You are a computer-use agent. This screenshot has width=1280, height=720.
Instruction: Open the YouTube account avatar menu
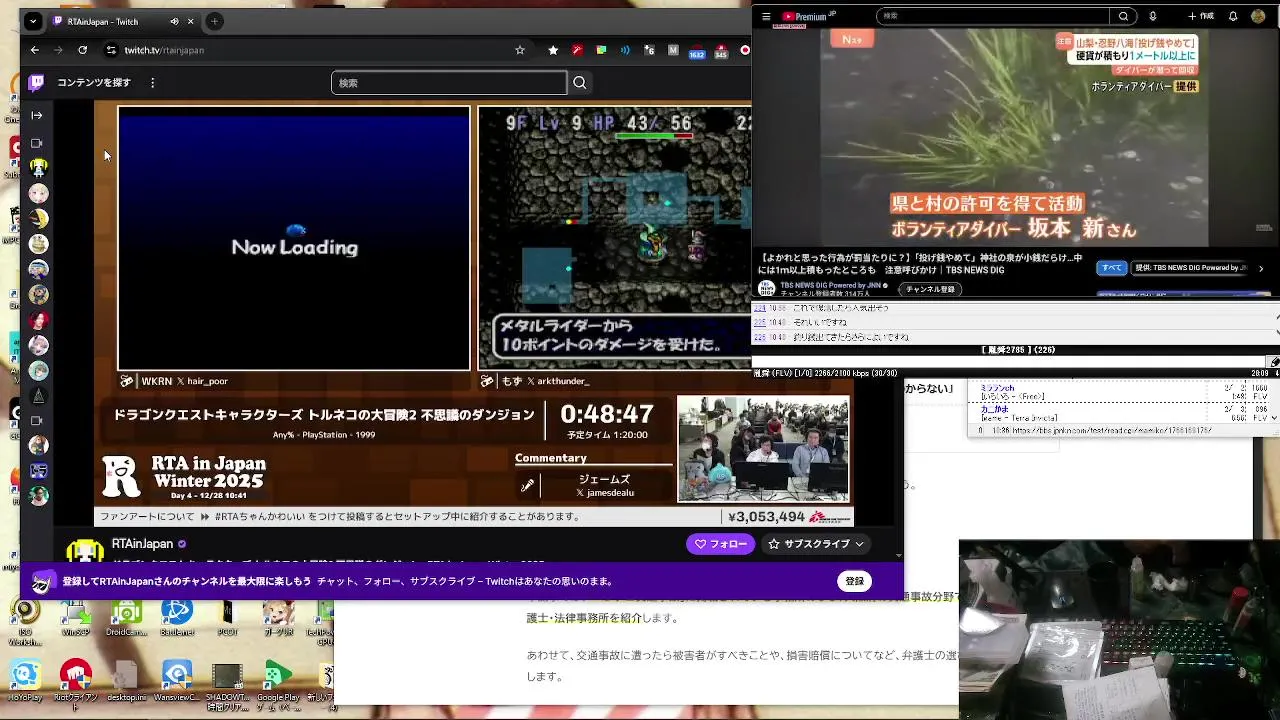pos(1258,16)
